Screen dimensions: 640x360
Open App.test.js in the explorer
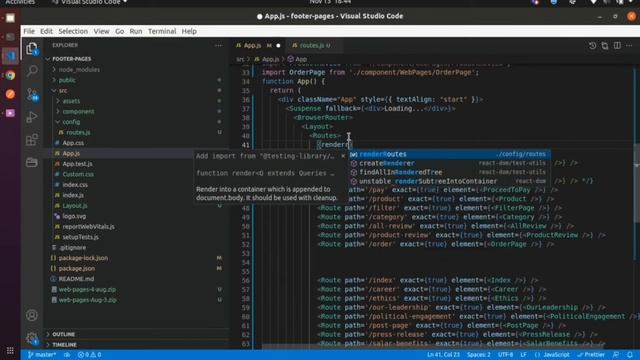(77, 164)
